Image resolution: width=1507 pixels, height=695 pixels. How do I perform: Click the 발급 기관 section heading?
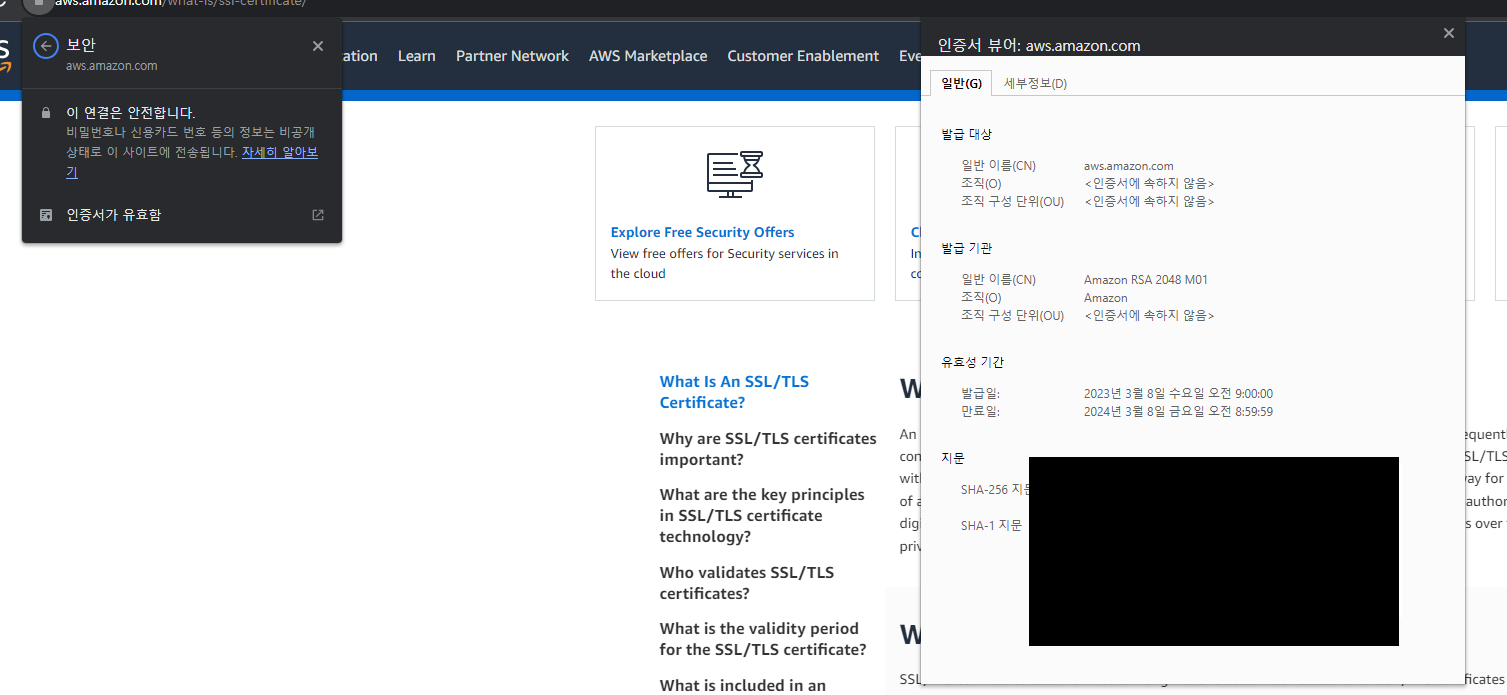(x=966, y=248)
